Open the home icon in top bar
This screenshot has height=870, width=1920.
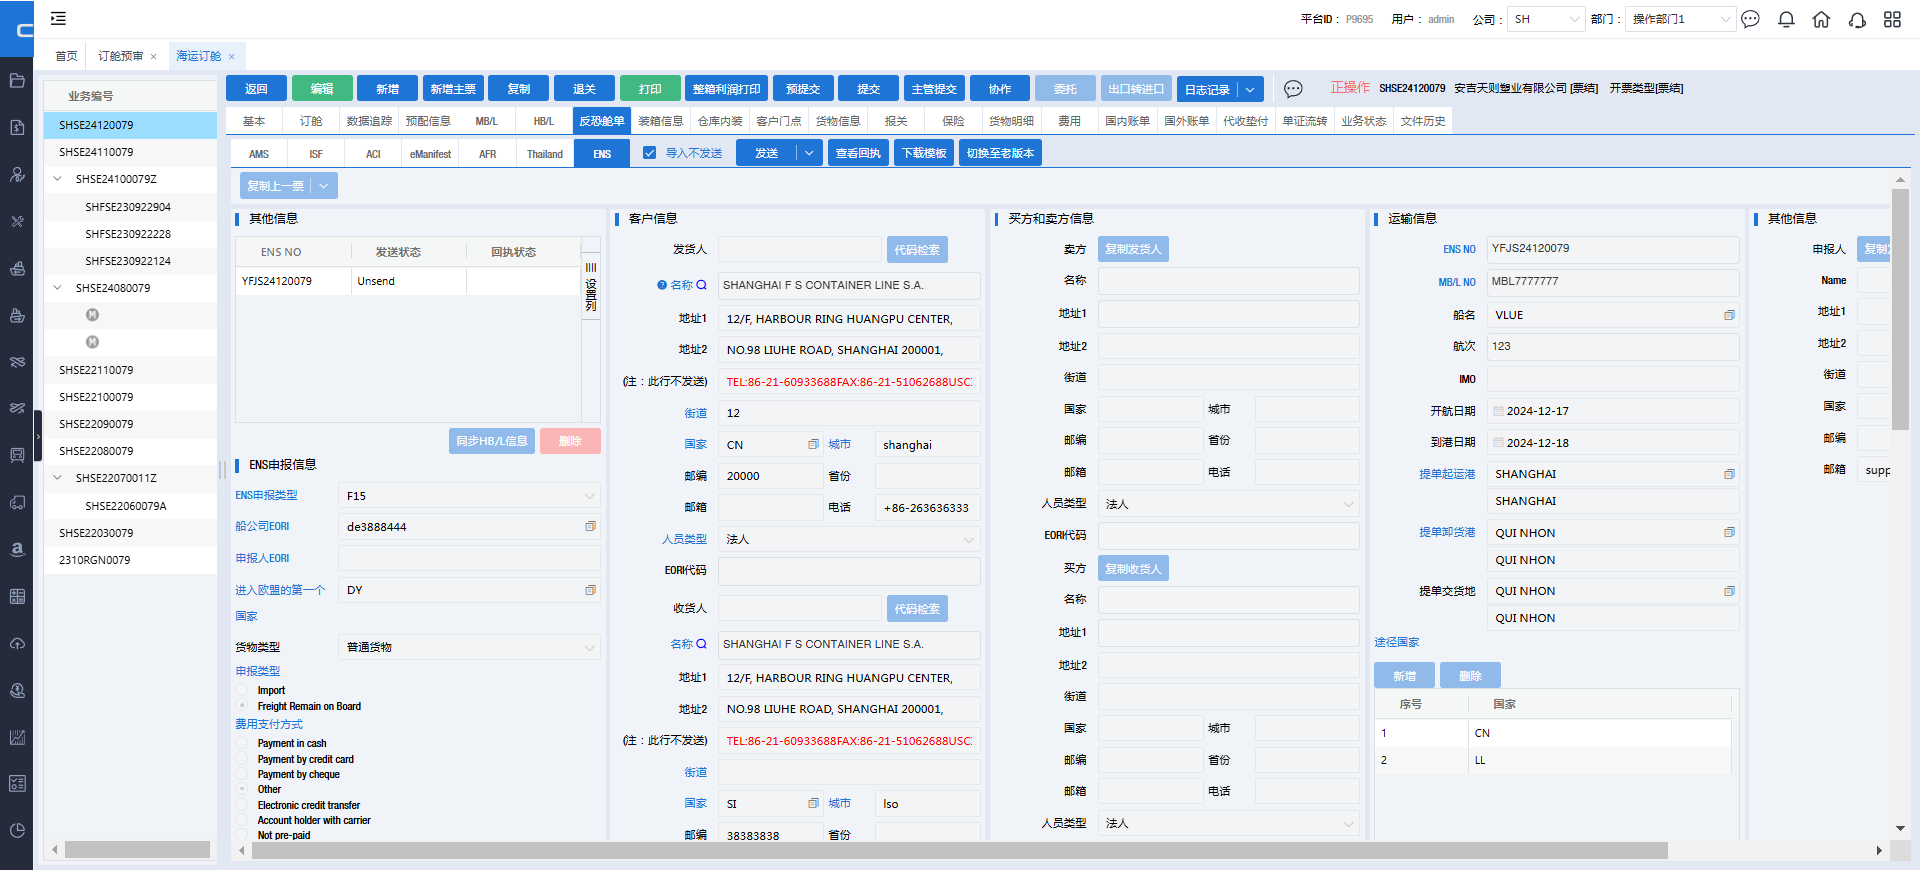click(x=1821, y=20)
